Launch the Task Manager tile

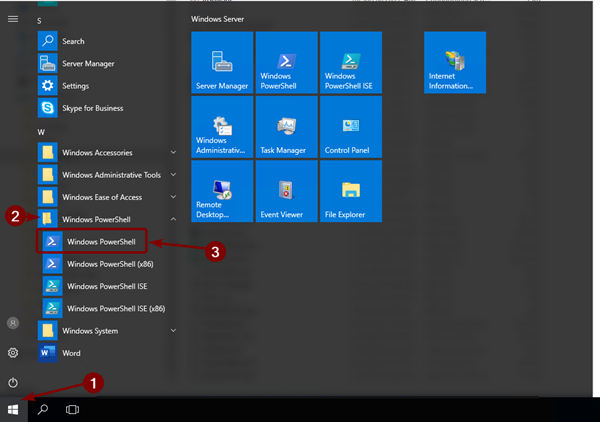[286, 127]
